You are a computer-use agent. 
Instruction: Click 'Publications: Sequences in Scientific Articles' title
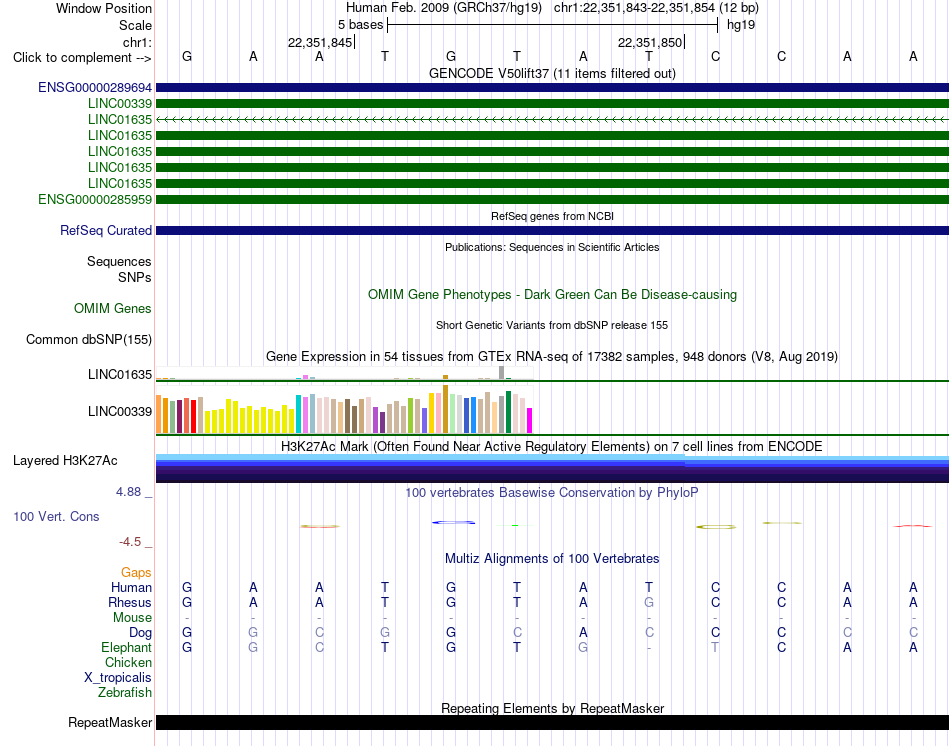coord(552,247)
